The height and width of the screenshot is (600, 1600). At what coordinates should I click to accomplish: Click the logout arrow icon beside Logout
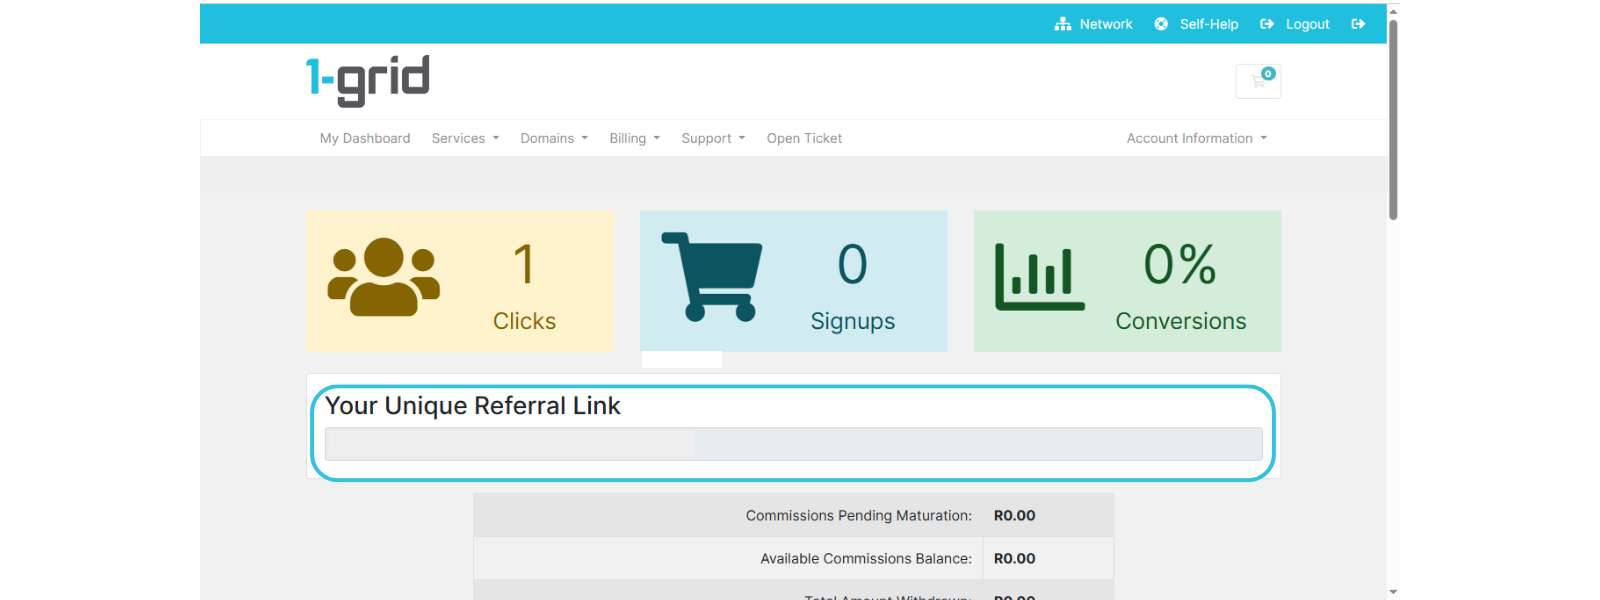(1267, 24)
